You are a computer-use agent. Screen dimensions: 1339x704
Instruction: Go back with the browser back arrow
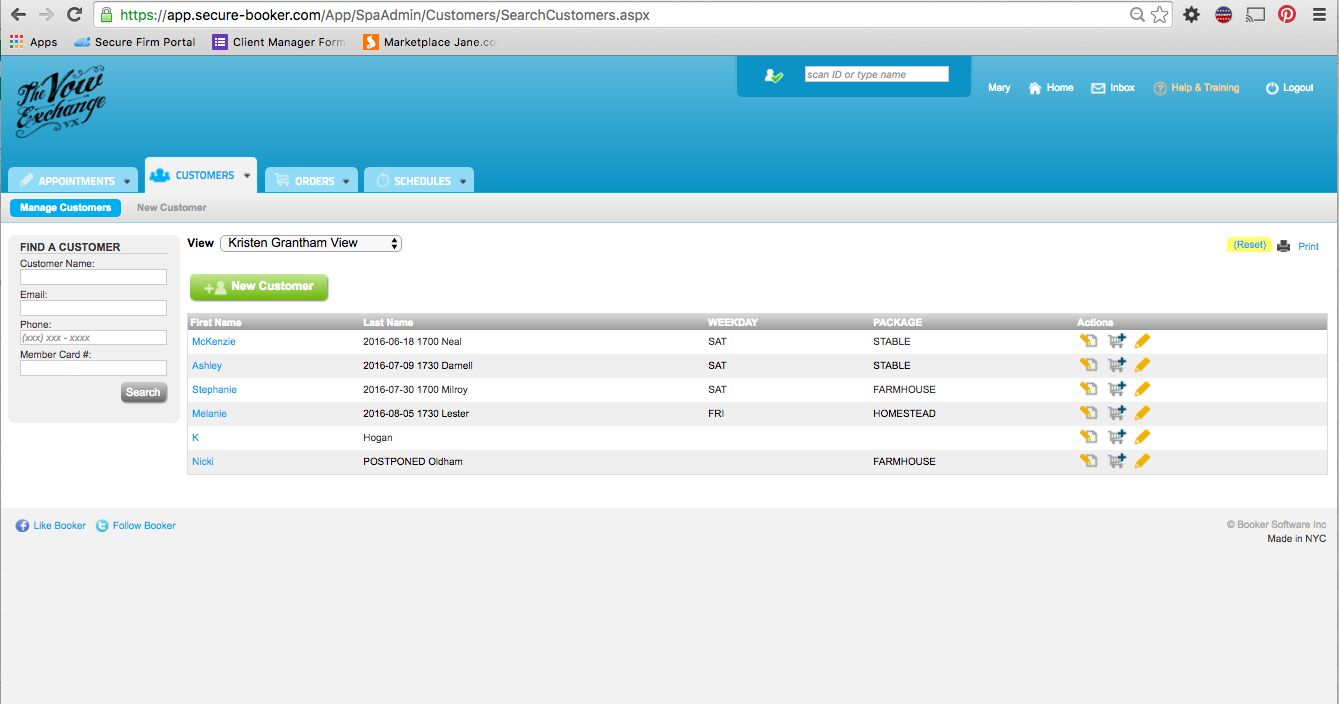point(18,14)
